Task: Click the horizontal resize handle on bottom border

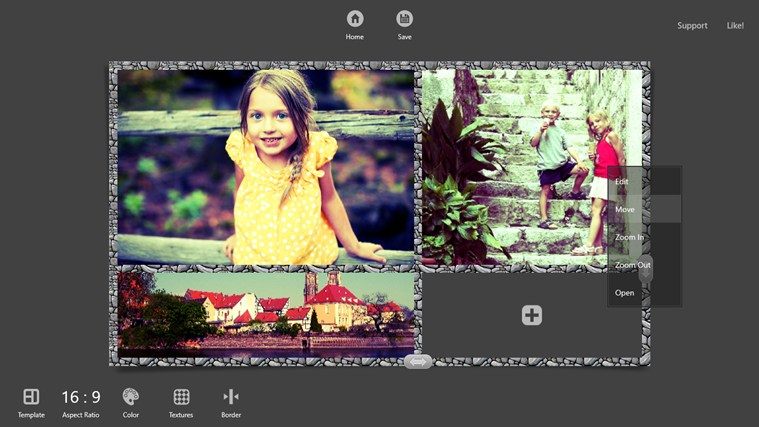Action: [x=418, y=362]
